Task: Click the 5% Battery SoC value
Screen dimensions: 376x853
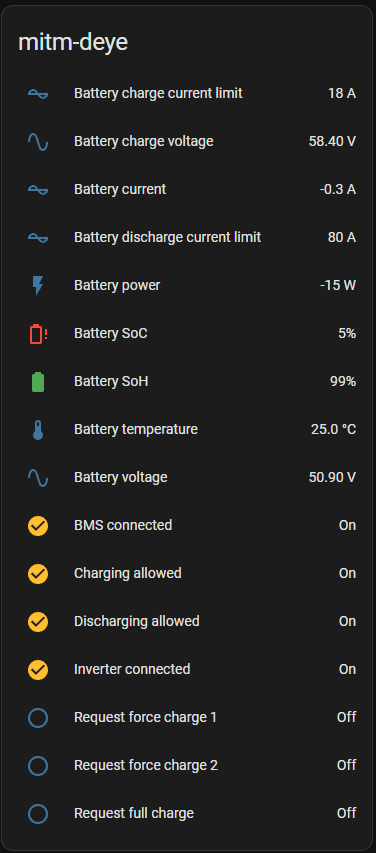Action: pyautogui.click(x=347, y=333)
